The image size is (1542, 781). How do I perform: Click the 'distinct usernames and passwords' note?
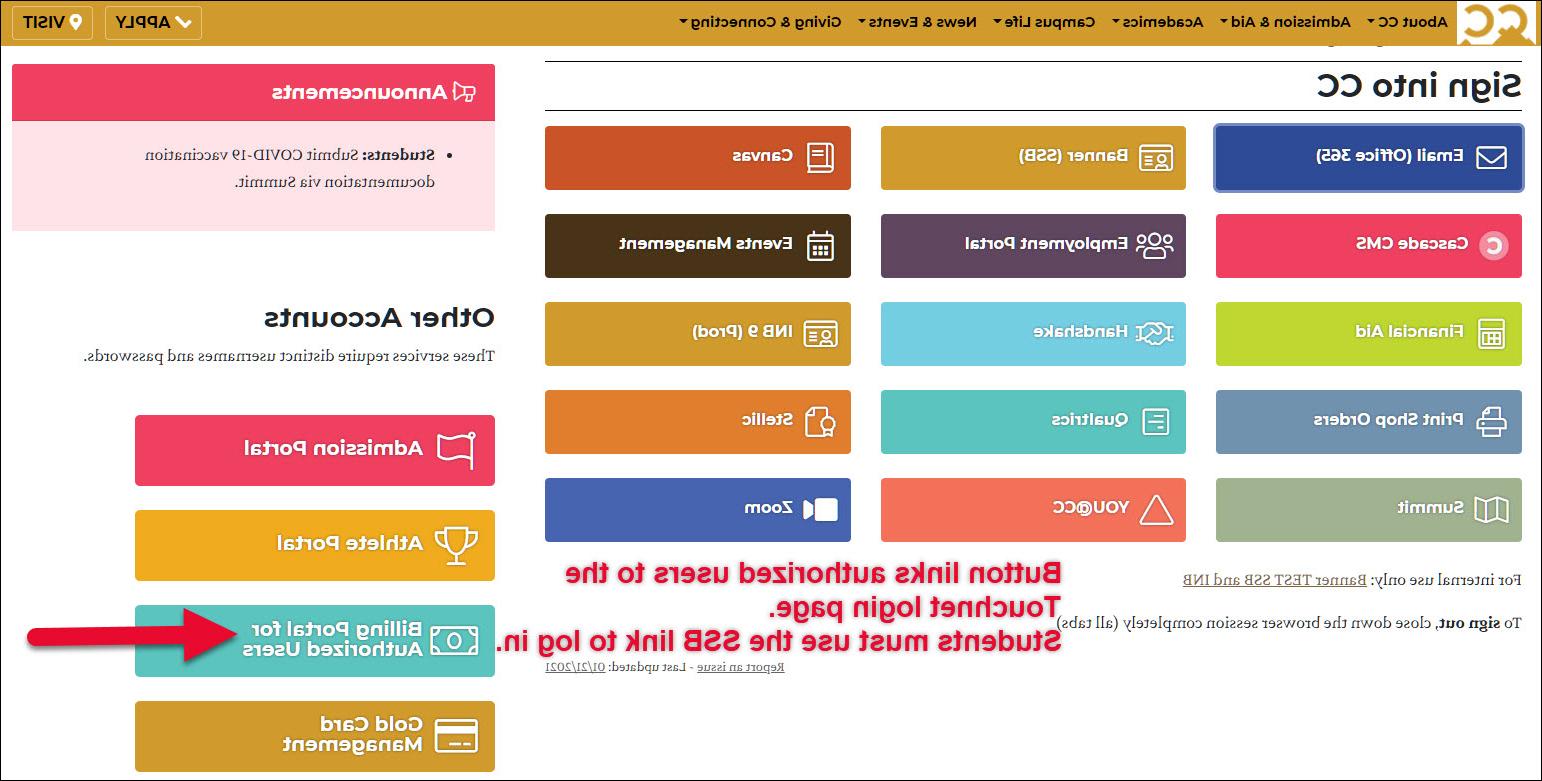(x=289, y=356)
